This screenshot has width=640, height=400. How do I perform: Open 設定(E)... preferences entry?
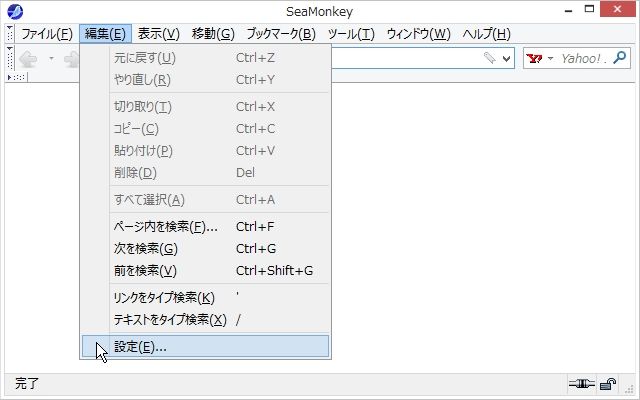[x=205, y=347]
